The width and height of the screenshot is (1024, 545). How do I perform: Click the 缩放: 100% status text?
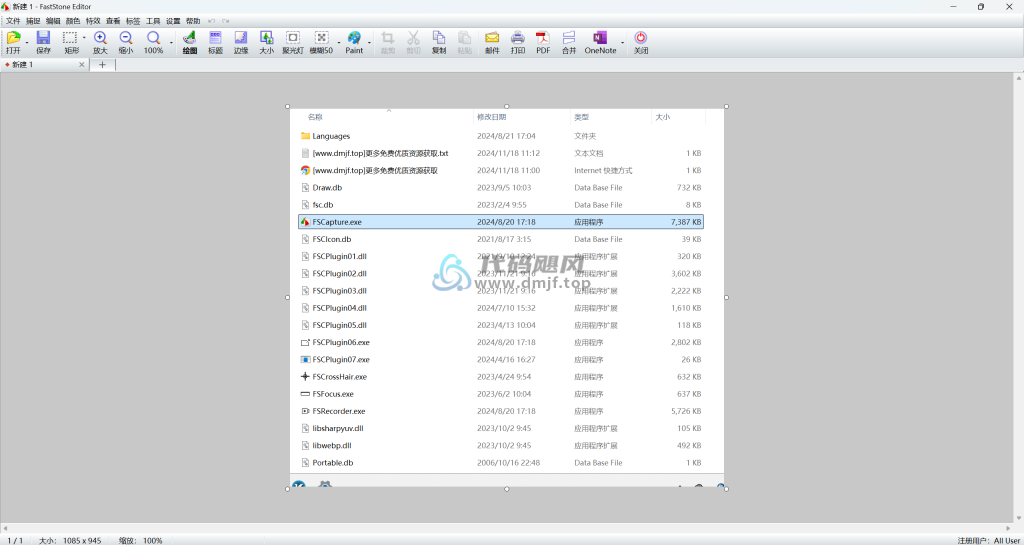[140, 540]
